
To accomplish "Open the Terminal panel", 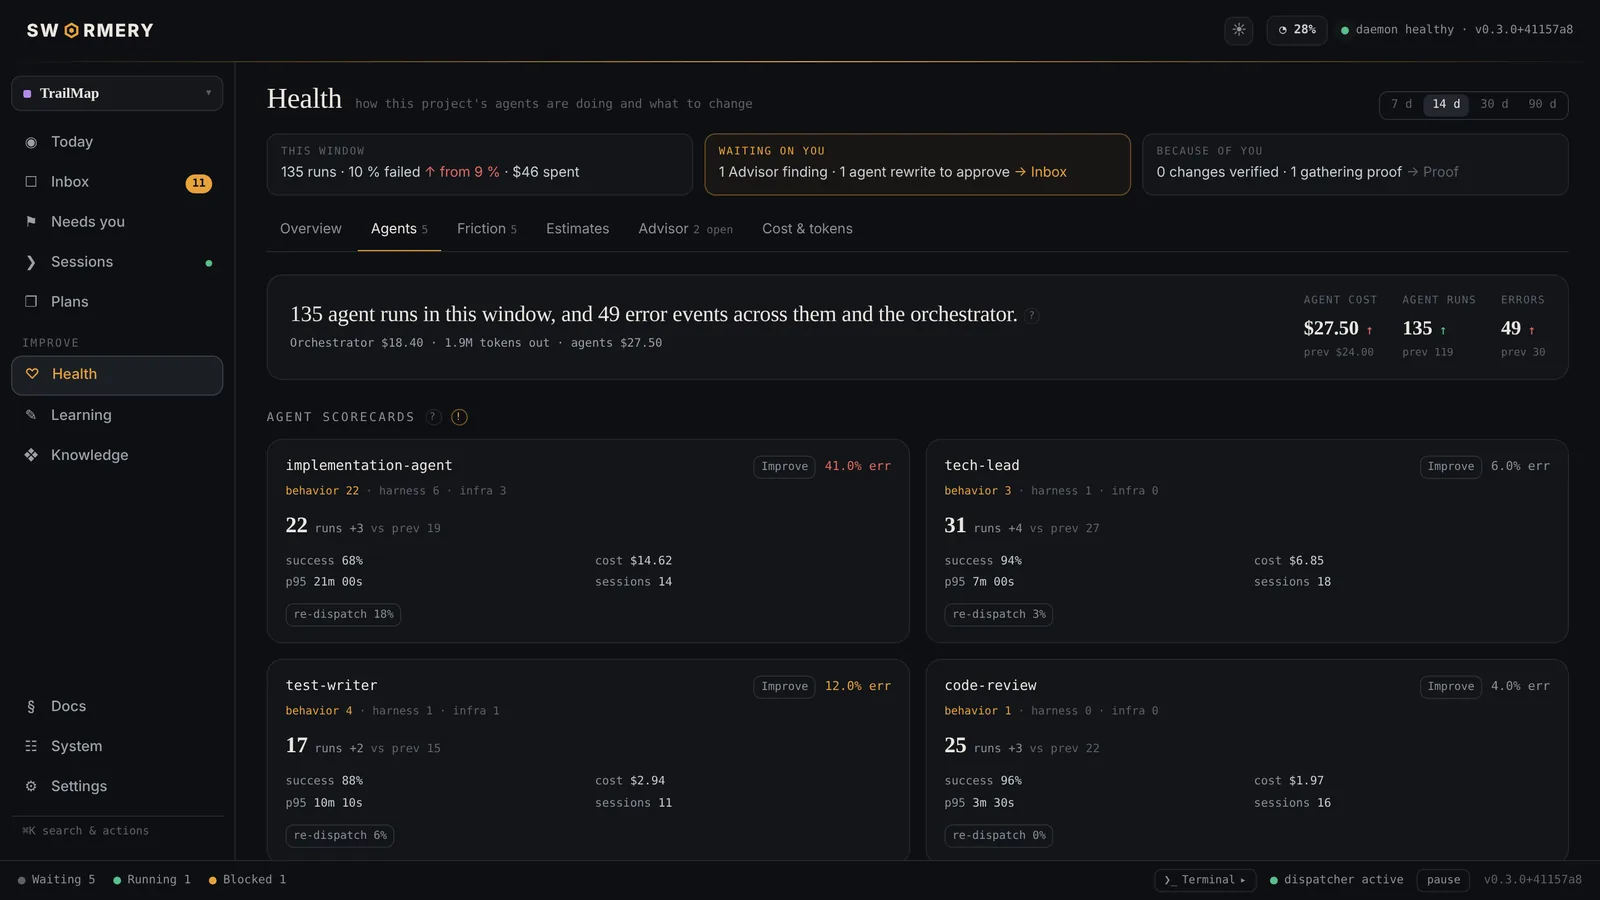I will point(1205,880).
